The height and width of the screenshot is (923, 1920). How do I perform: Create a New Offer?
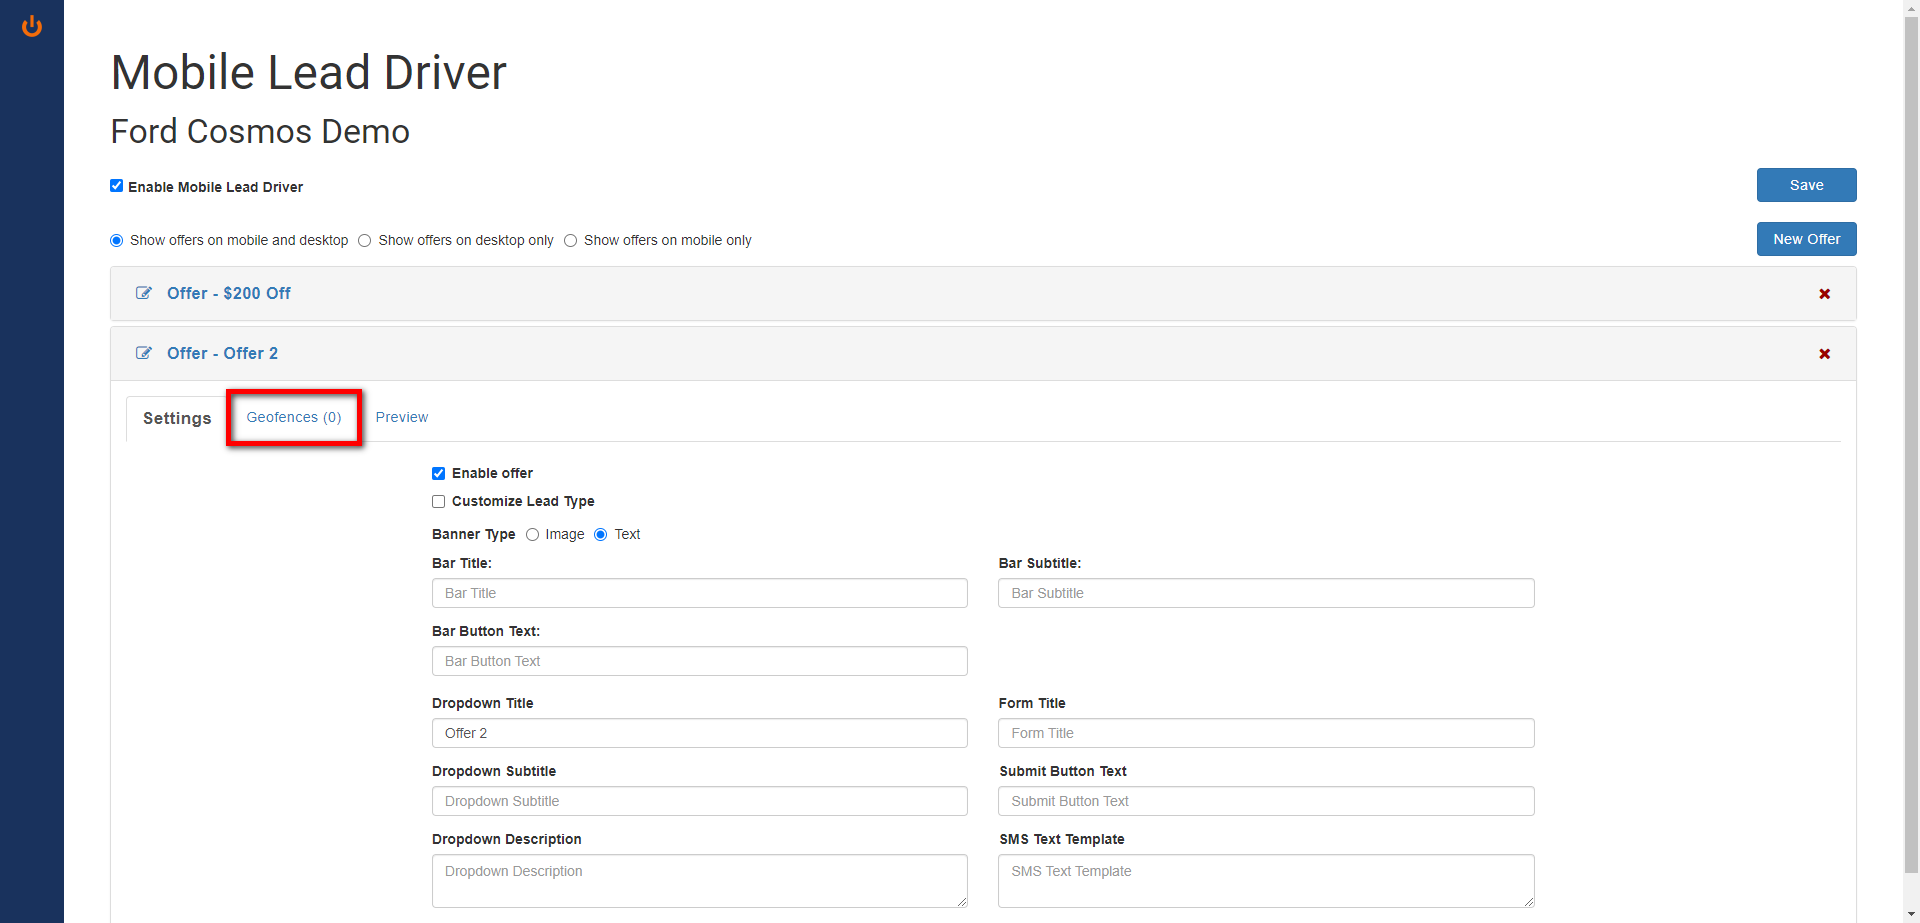(1806, 239)
